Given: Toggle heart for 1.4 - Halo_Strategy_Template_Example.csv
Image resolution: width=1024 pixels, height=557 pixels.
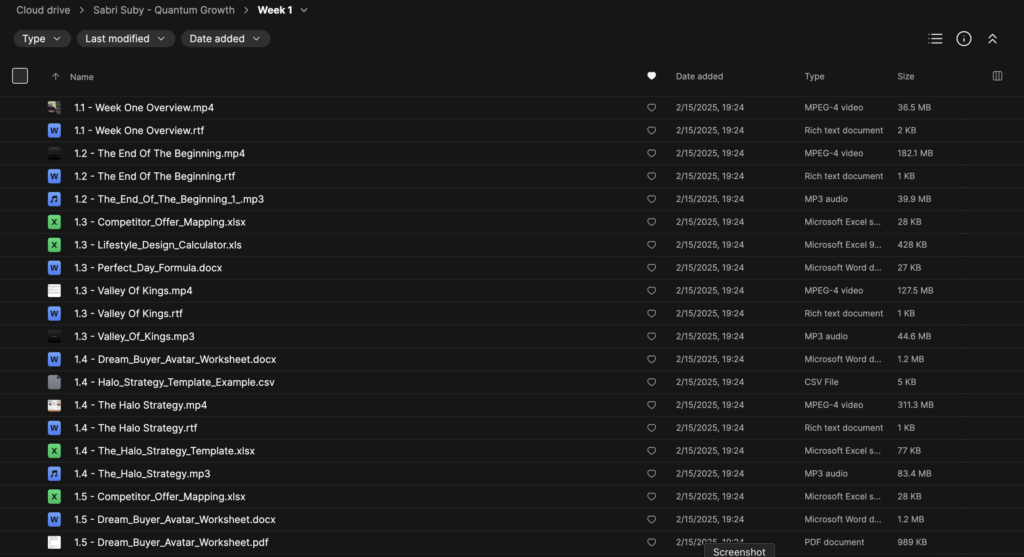Looking at the screenshot, I should click(x=651, y=381).
